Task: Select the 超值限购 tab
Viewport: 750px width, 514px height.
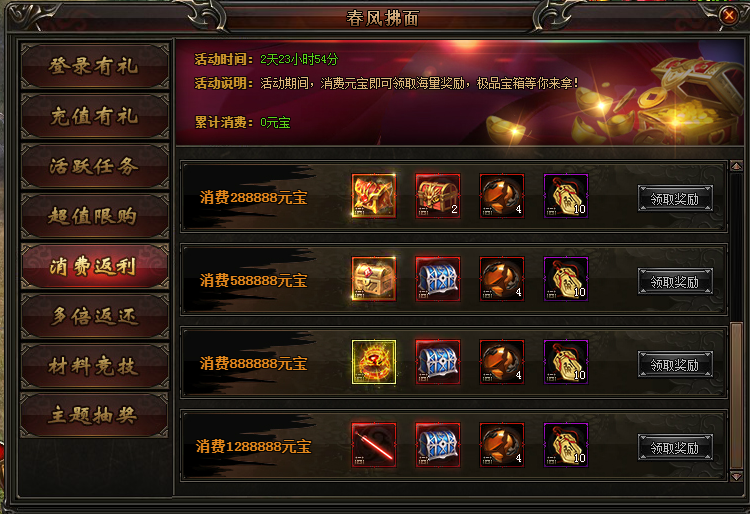Action: tap(95, 216)
